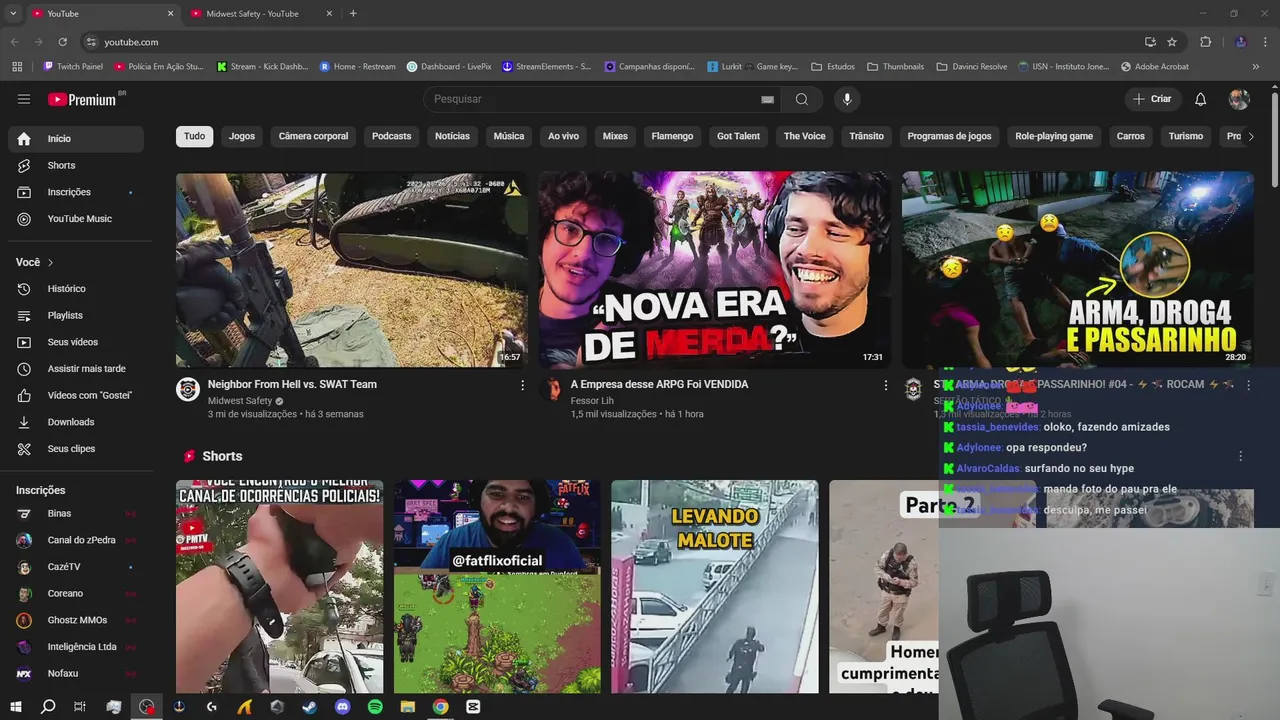Open Criar create menu
The image size is (1280, 720).
(x=1152, y=99)
